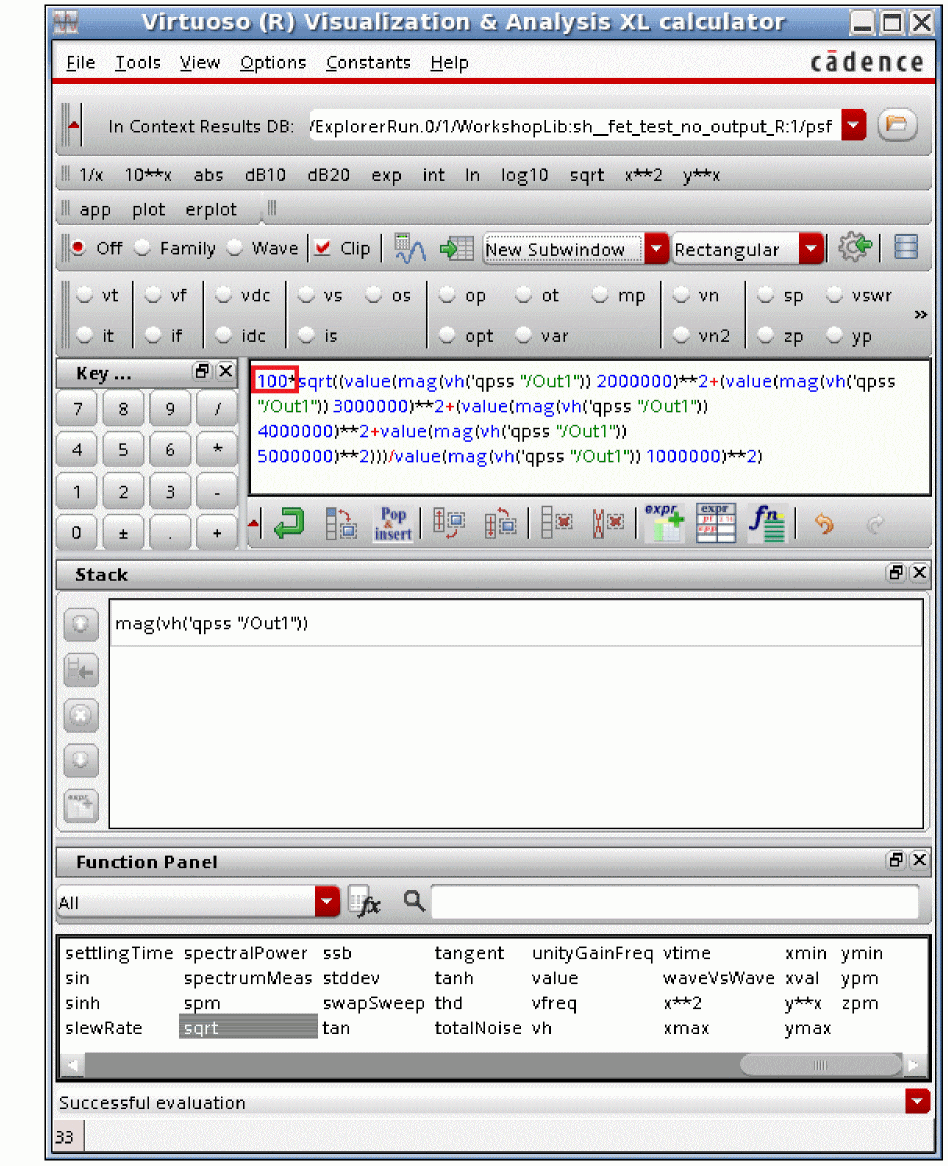Screen dimensions: 948x1166
Task: Click keypad number 7 button
Action: click(77, 408)
